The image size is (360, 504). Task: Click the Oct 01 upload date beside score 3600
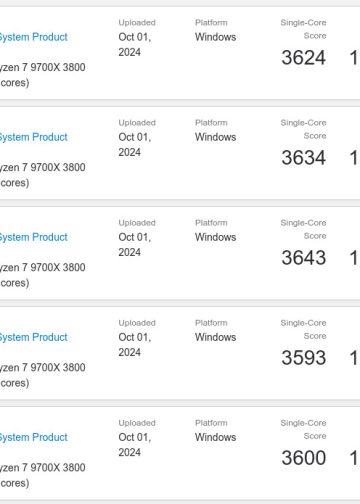point(135,444)
